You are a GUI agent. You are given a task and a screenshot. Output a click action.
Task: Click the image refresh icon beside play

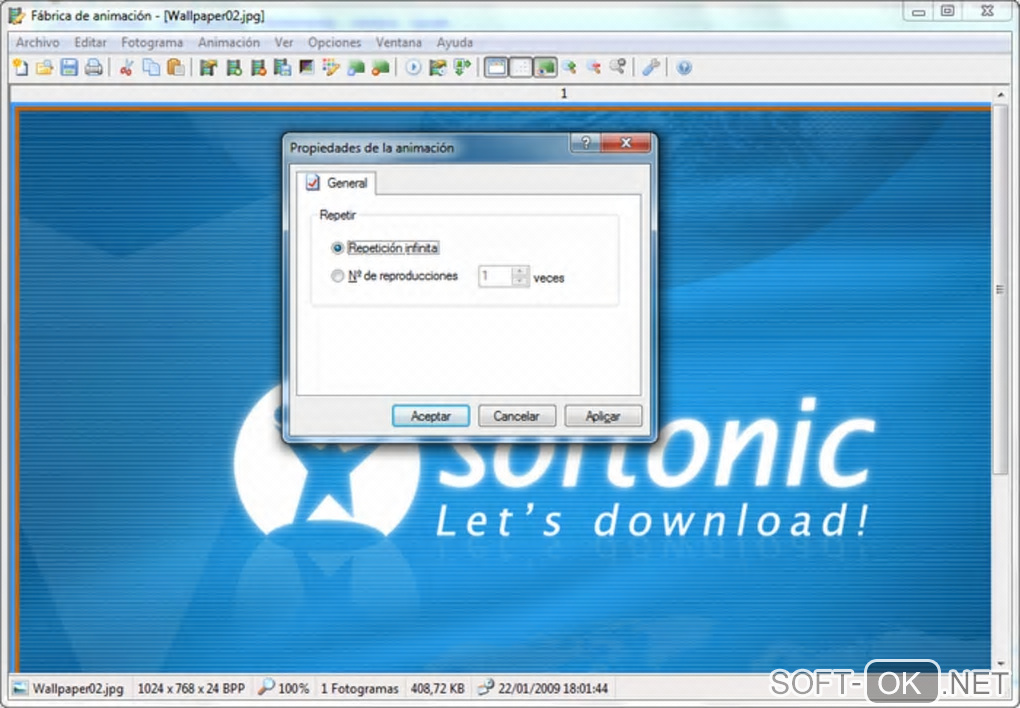[438, 67]
